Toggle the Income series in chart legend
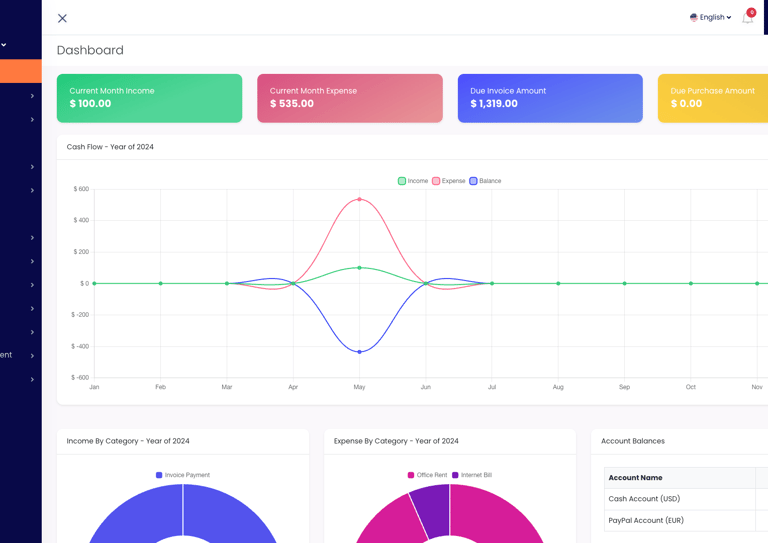Image resolution: width=768 pixels, height=543 pixels. point(413,181)
